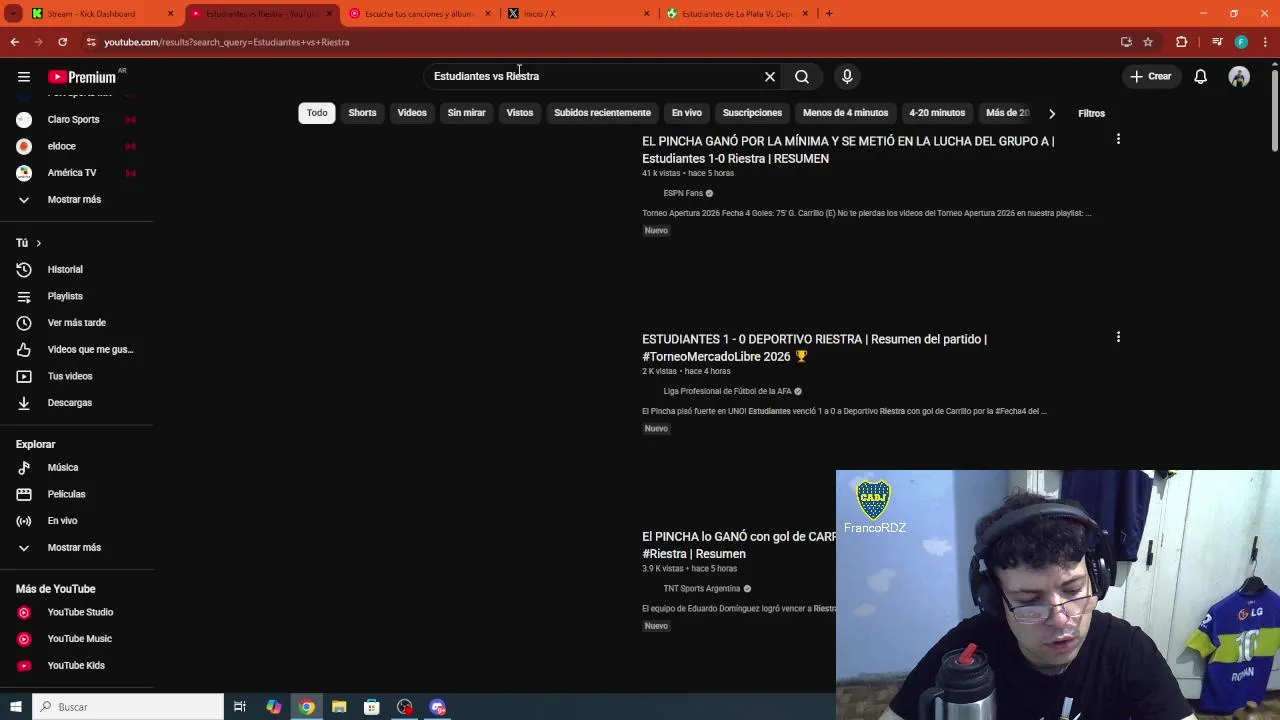
Task: Open a new browser tab
Action: (x=829, y=14)
